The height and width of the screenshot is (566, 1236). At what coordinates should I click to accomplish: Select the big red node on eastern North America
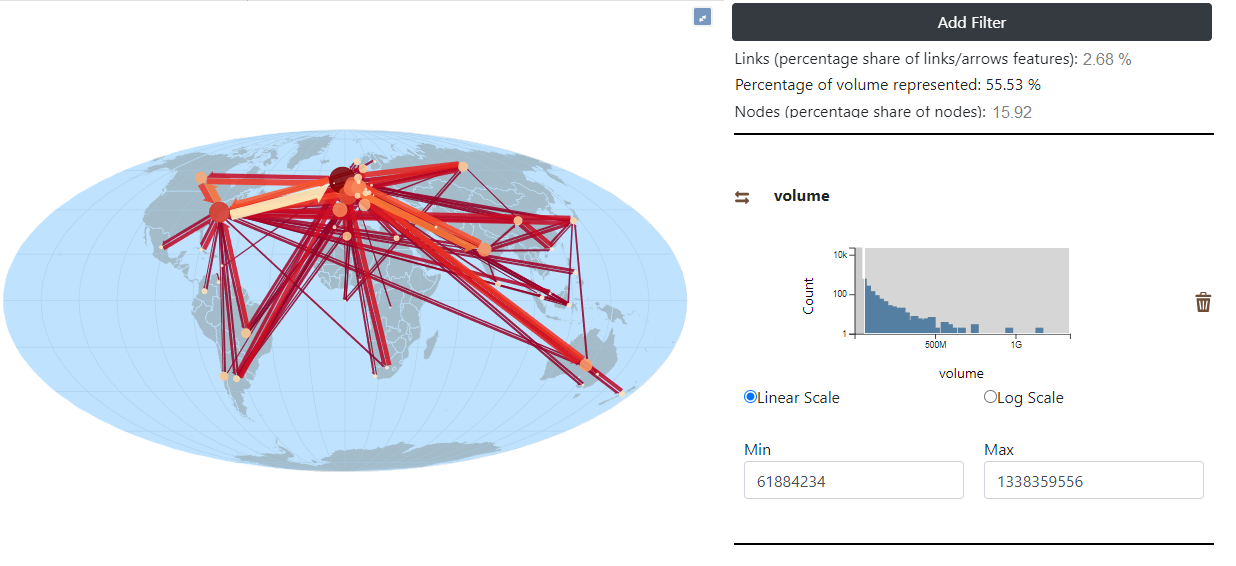220,212
